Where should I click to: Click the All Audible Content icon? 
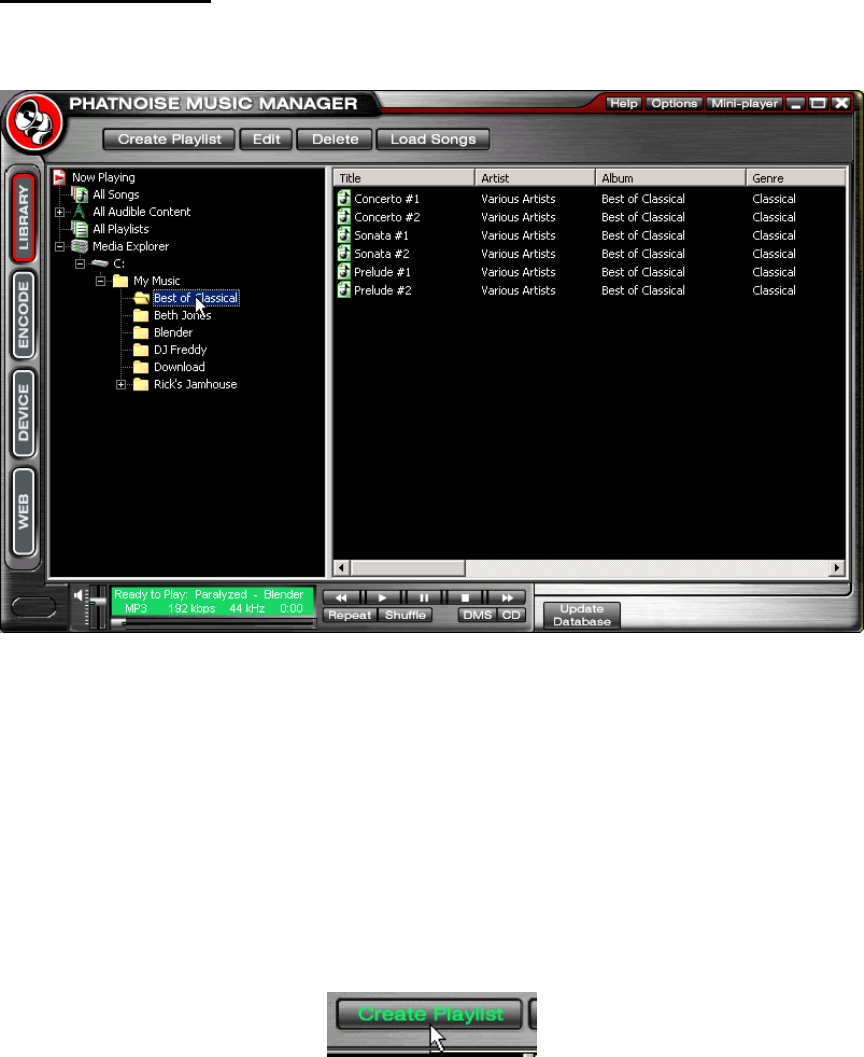pyautogui.click(x=80, y=212)
